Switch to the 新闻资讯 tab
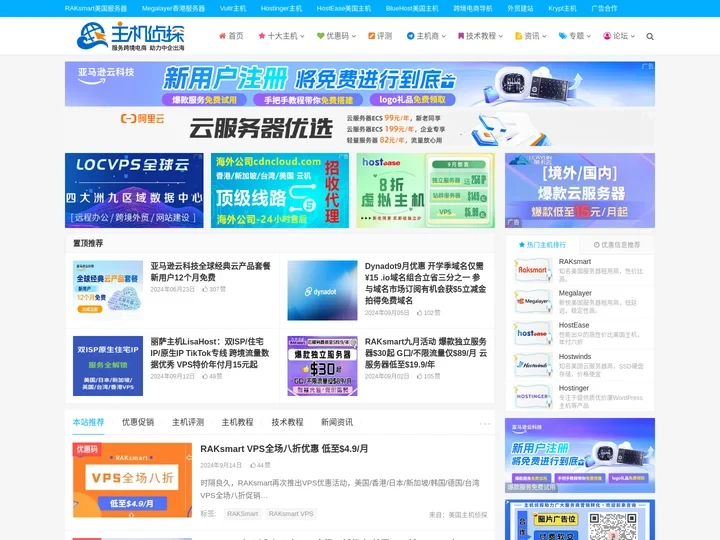 [337, 422]
